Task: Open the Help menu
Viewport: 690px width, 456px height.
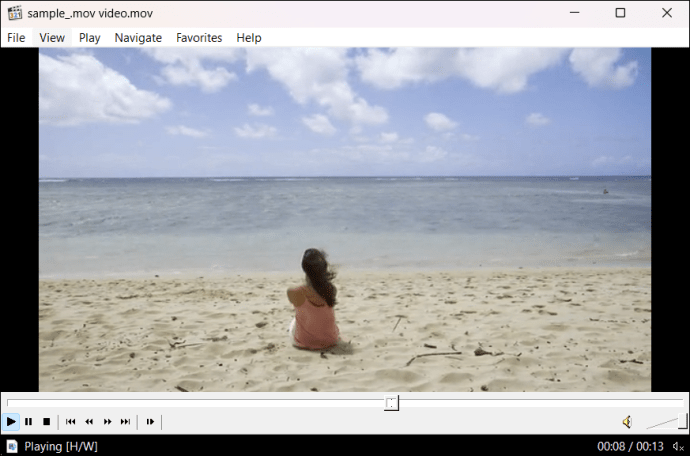Action: [x=249, y=38]
